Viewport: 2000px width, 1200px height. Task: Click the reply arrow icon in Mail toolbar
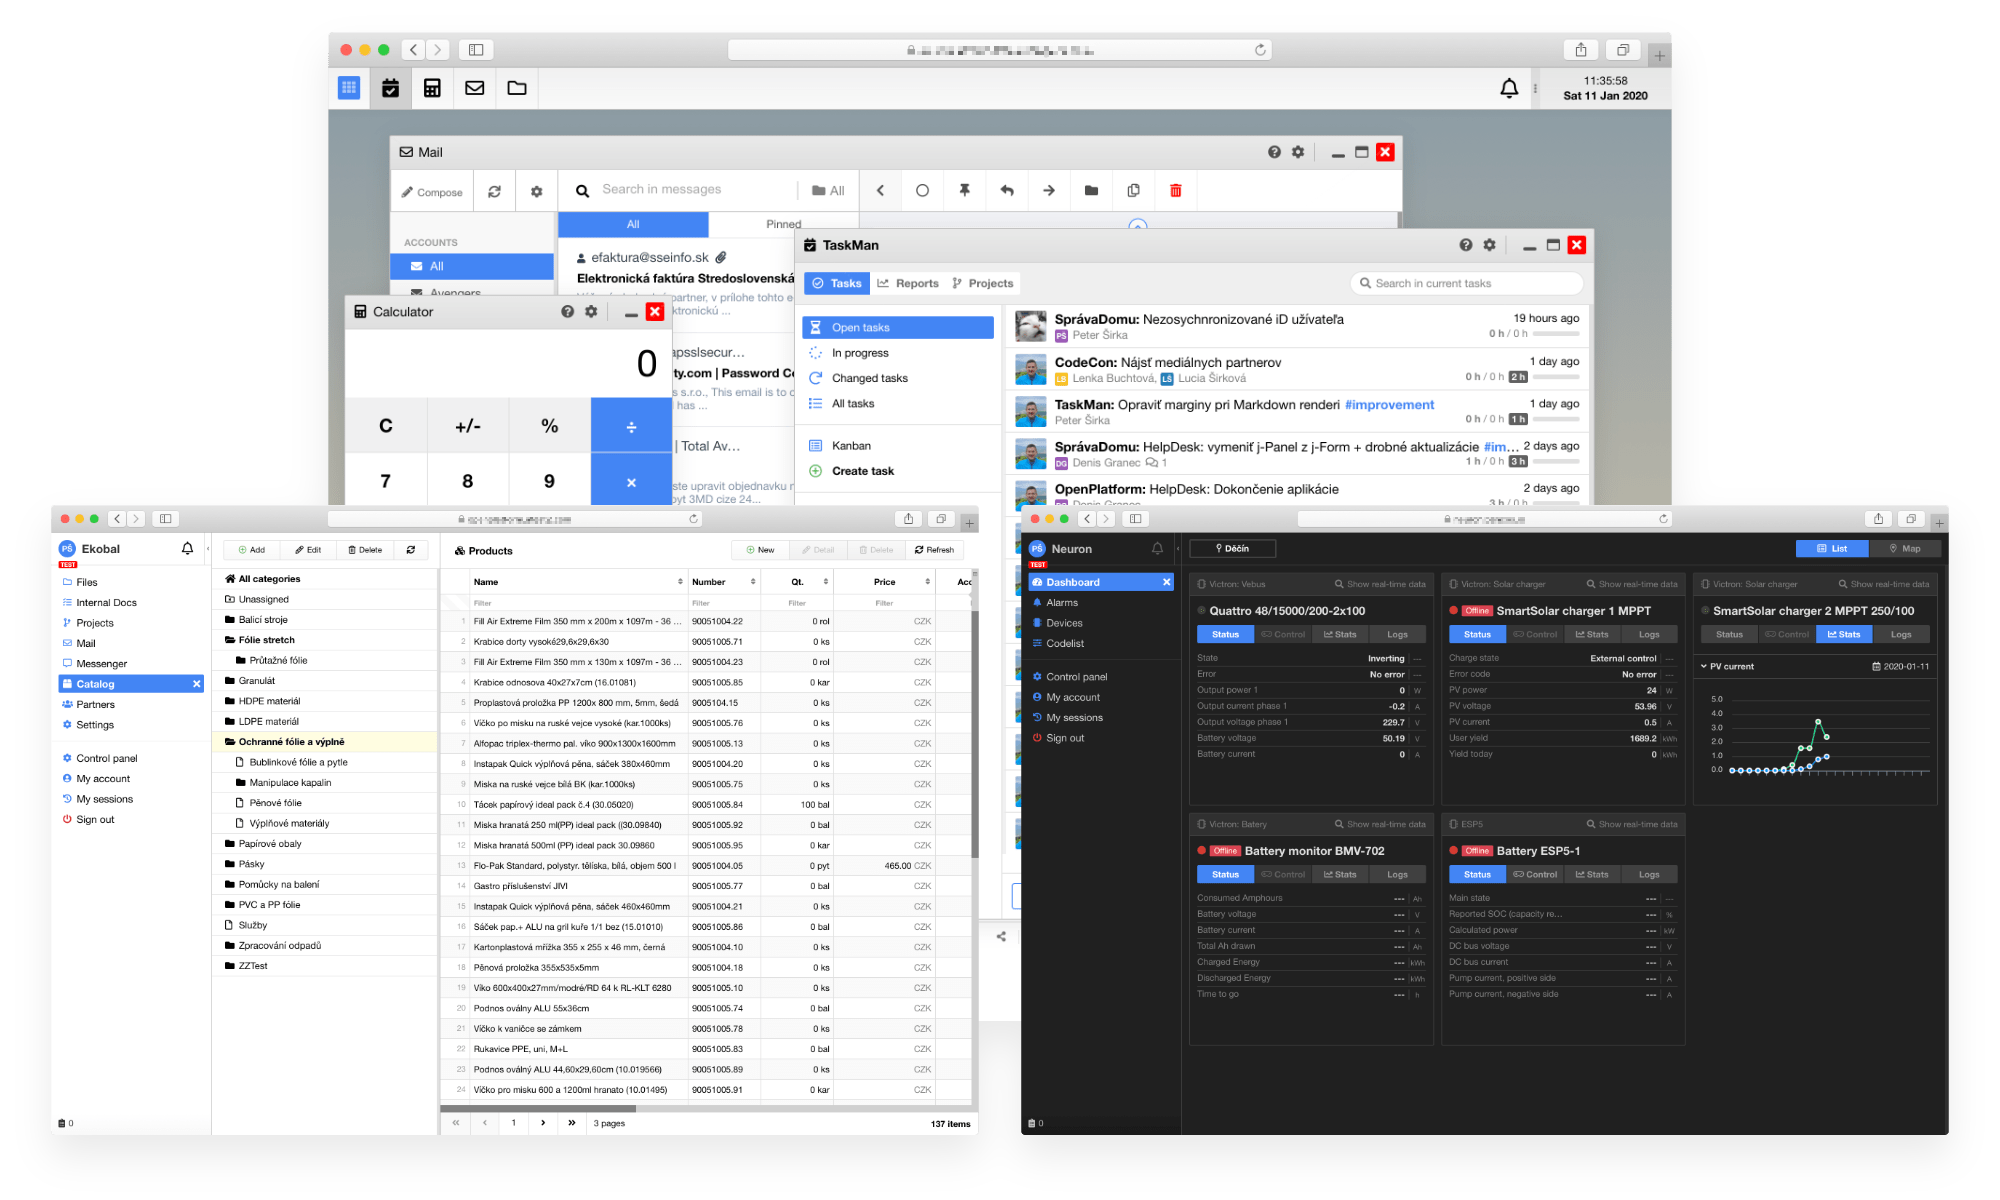1007,190
